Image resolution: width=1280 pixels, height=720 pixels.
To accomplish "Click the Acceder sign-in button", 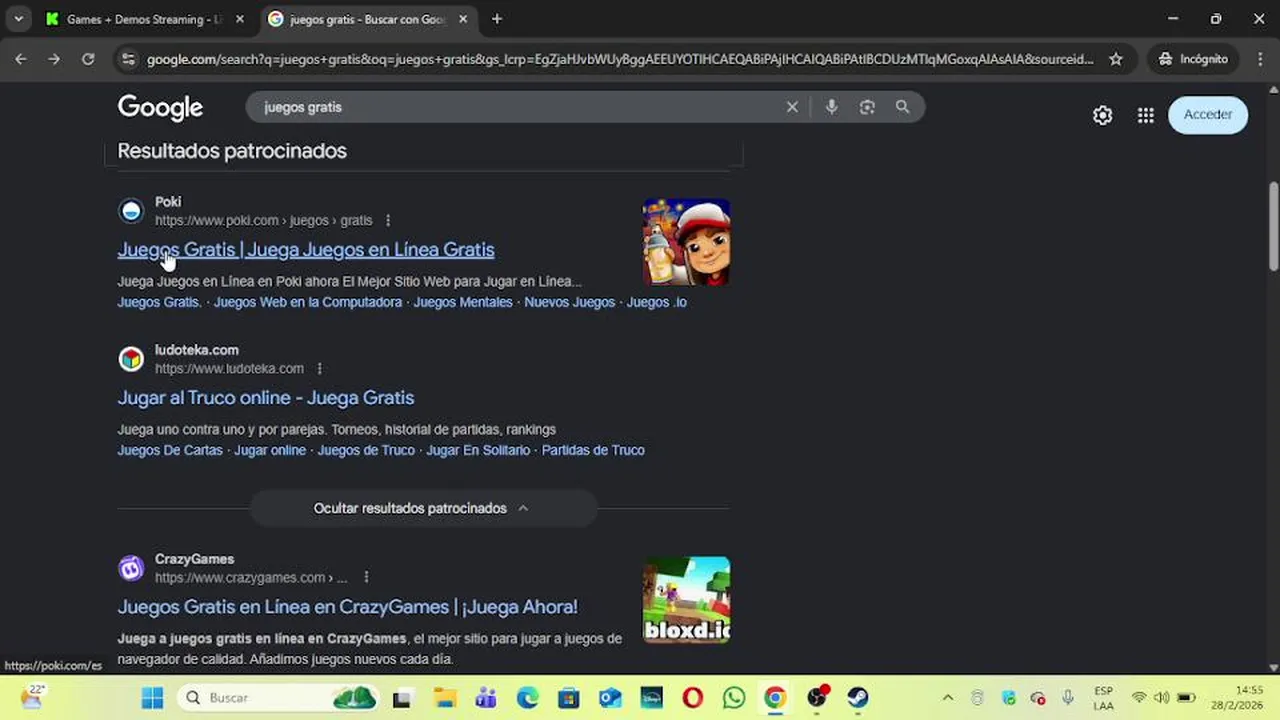I will (1208, 115).
